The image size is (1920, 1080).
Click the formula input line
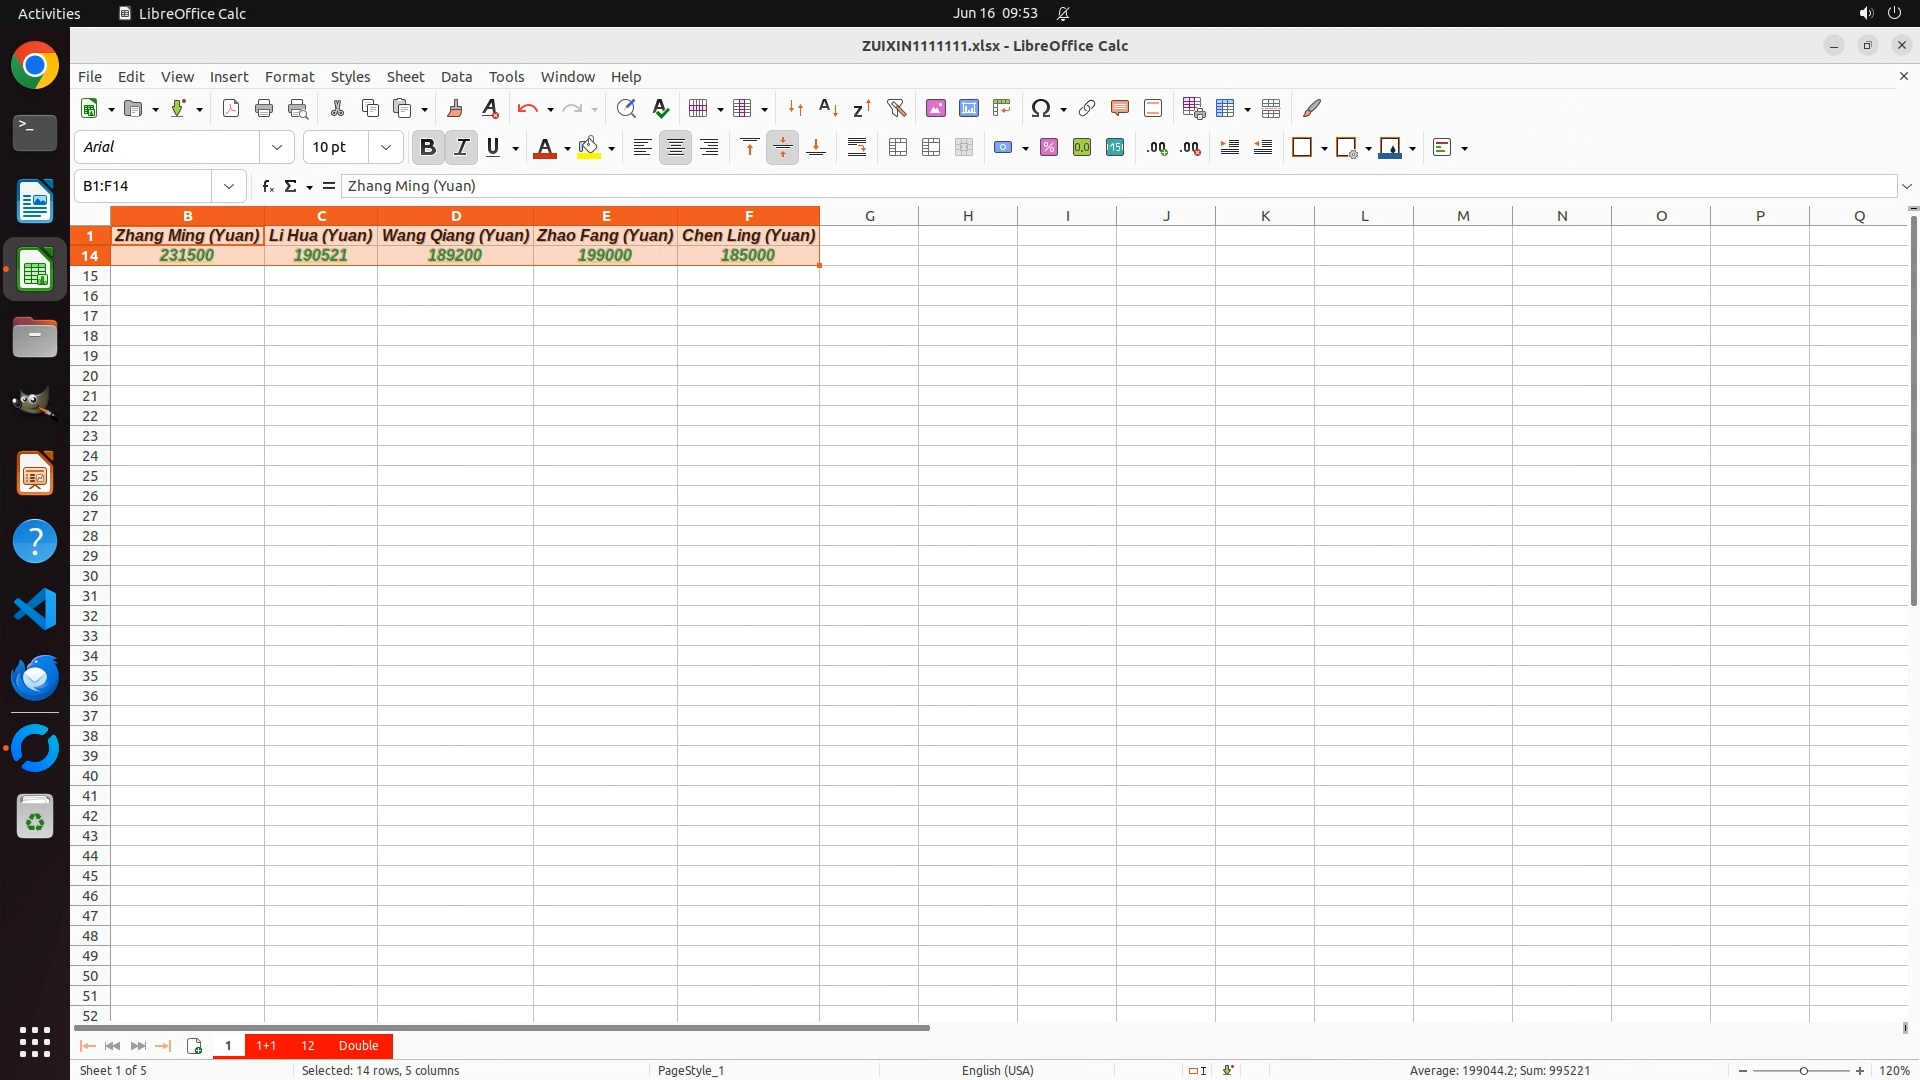(x=1100, y=186)
